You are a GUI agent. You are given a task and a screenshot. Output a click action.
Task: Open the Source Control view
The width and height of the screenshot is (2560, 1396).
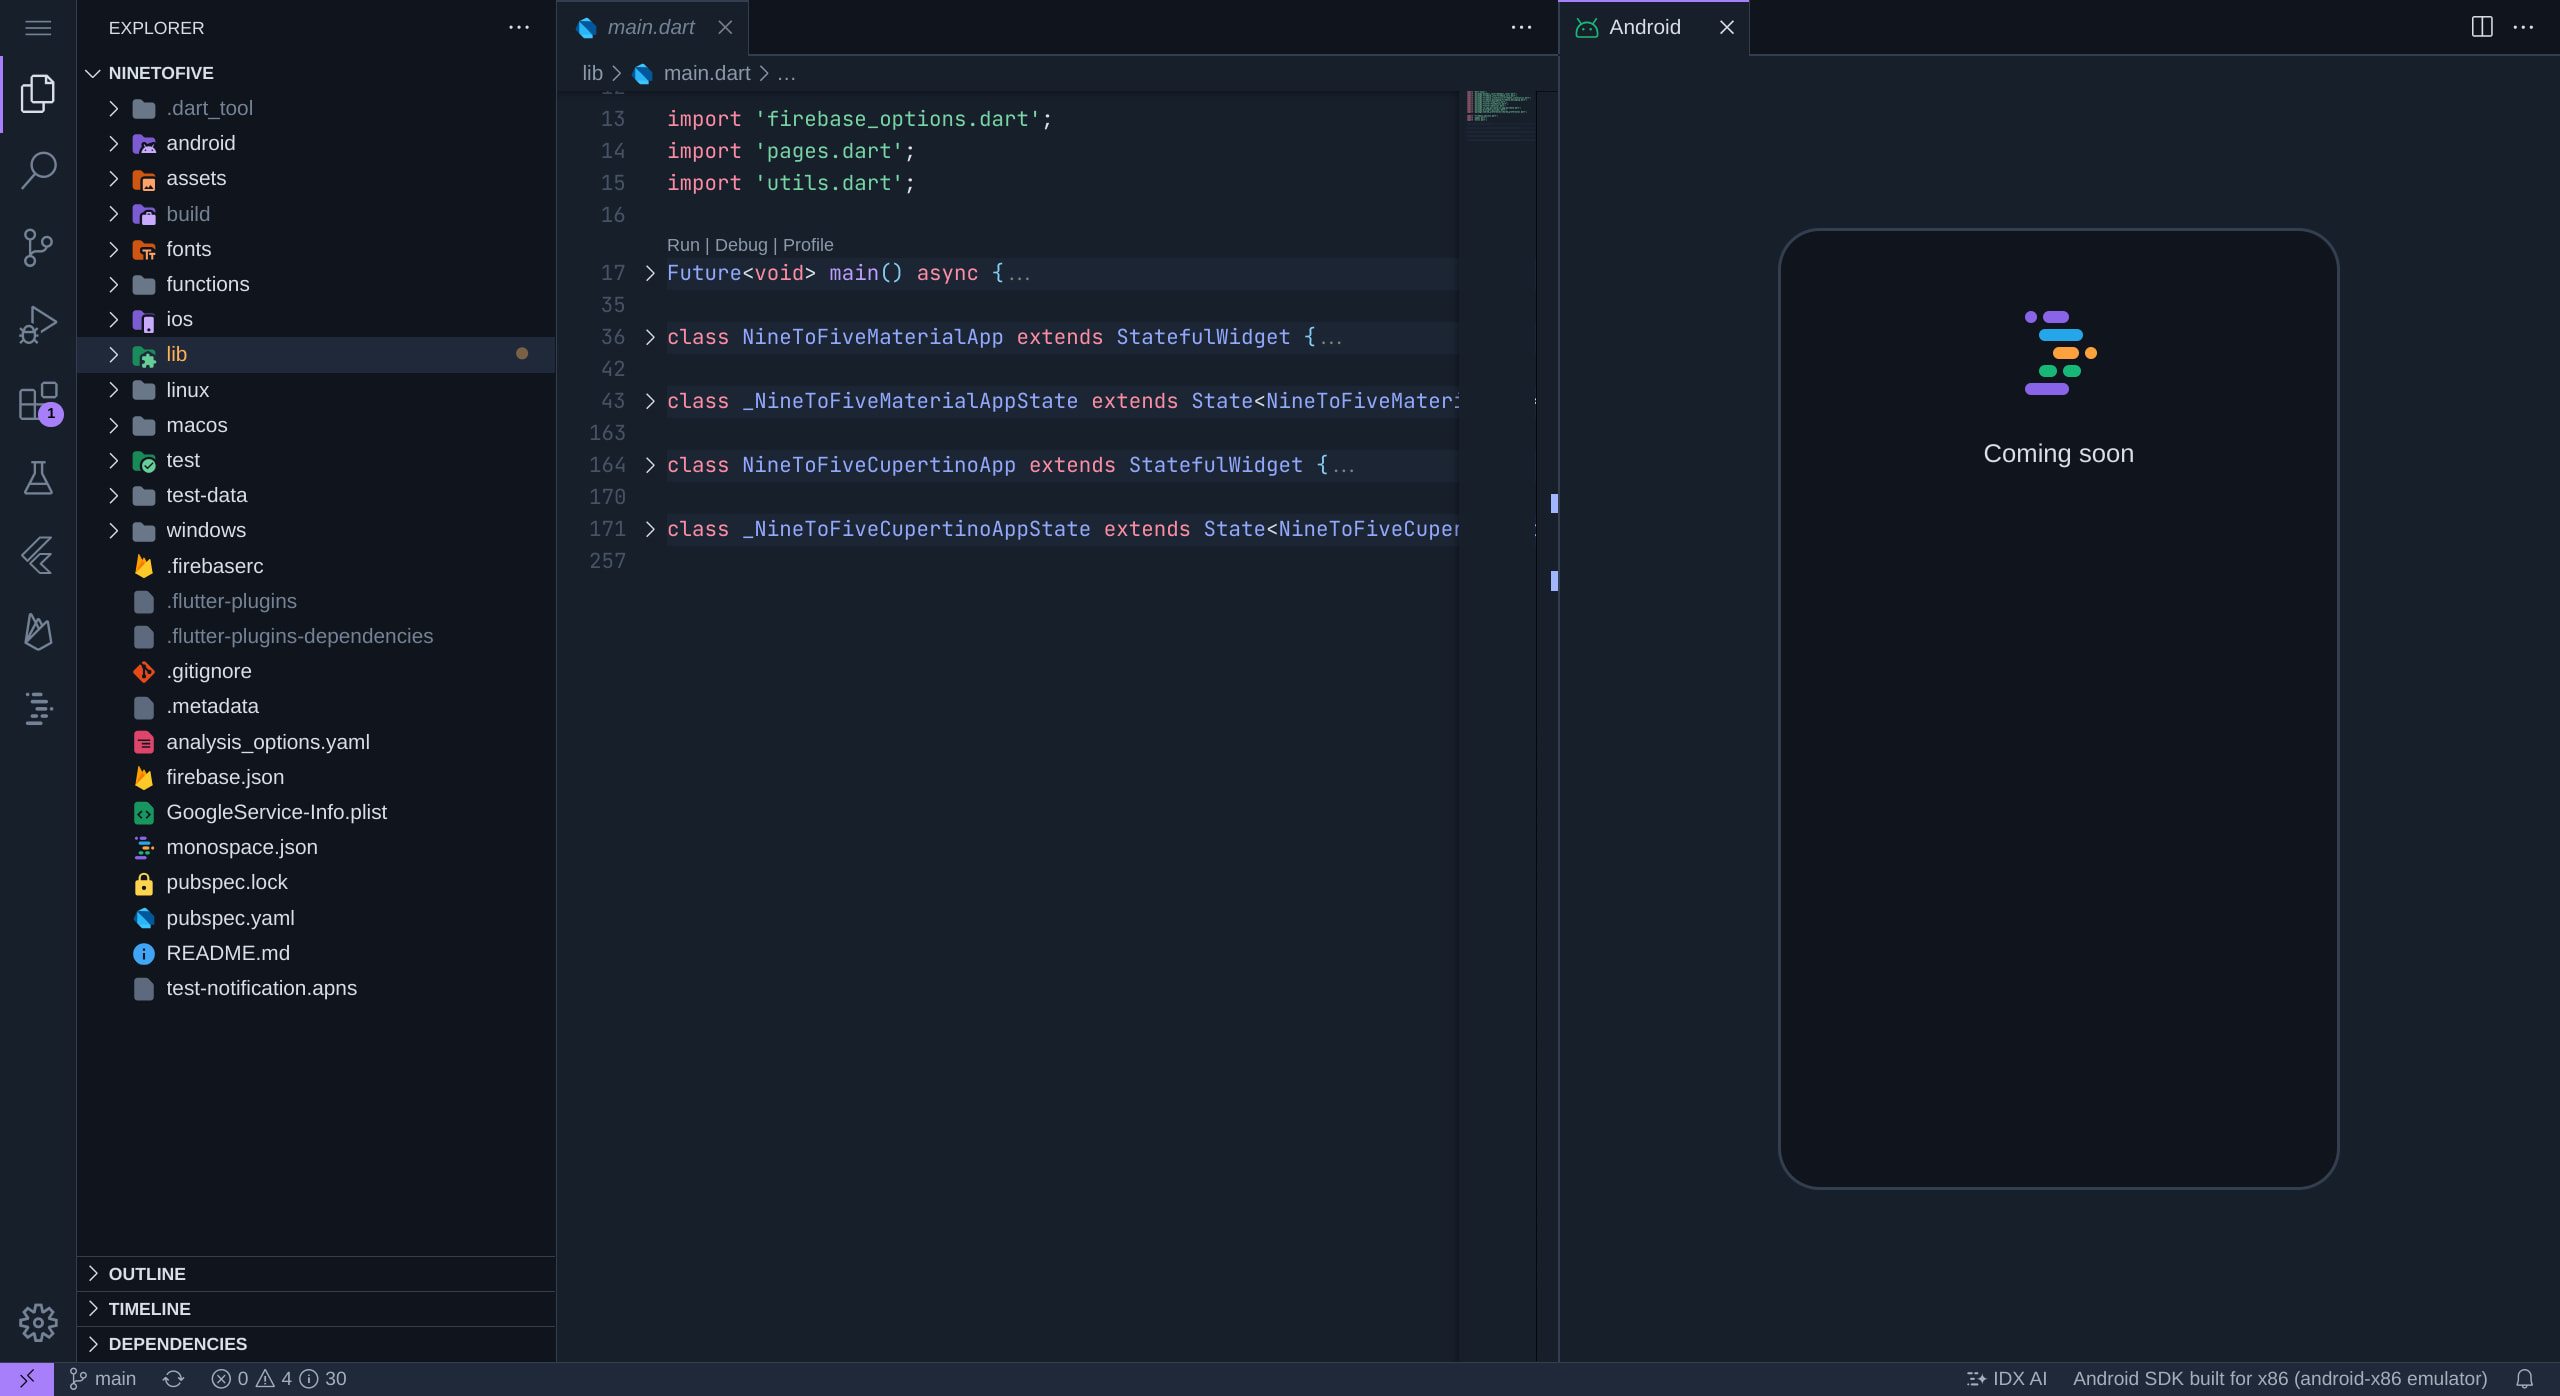pyautogui.click(x=37, y=247)
